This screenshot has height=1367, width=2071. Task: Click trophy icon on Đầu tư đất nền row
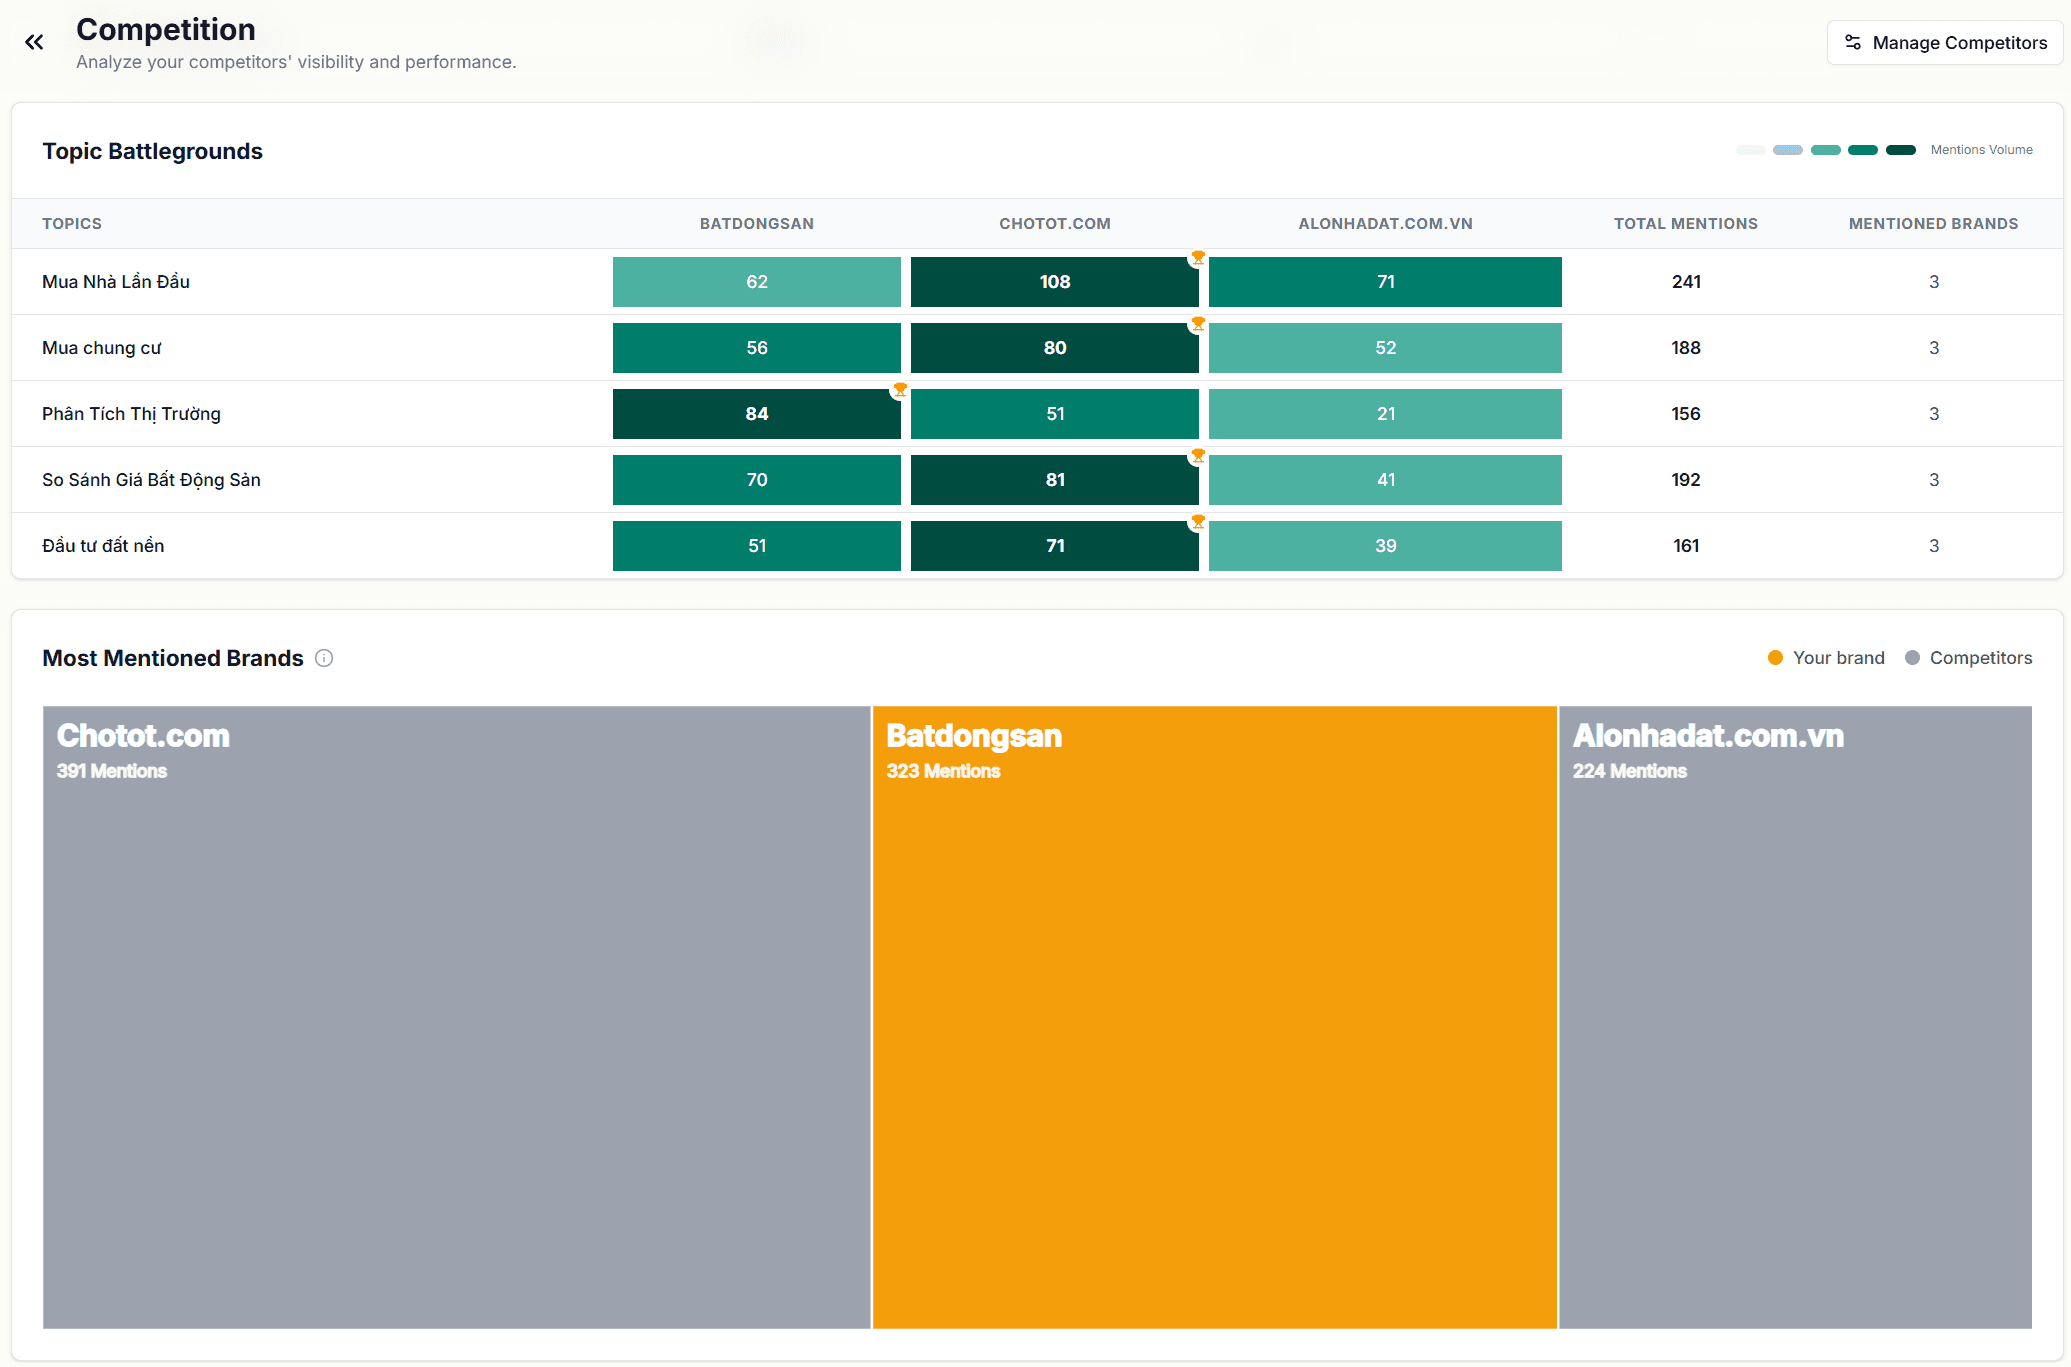1197,522
